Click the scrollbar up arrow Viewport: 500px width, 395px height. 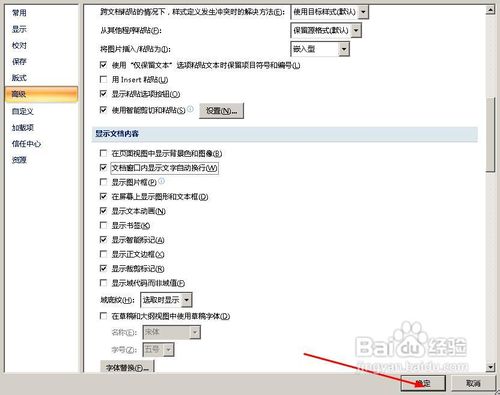coord(490,10)
